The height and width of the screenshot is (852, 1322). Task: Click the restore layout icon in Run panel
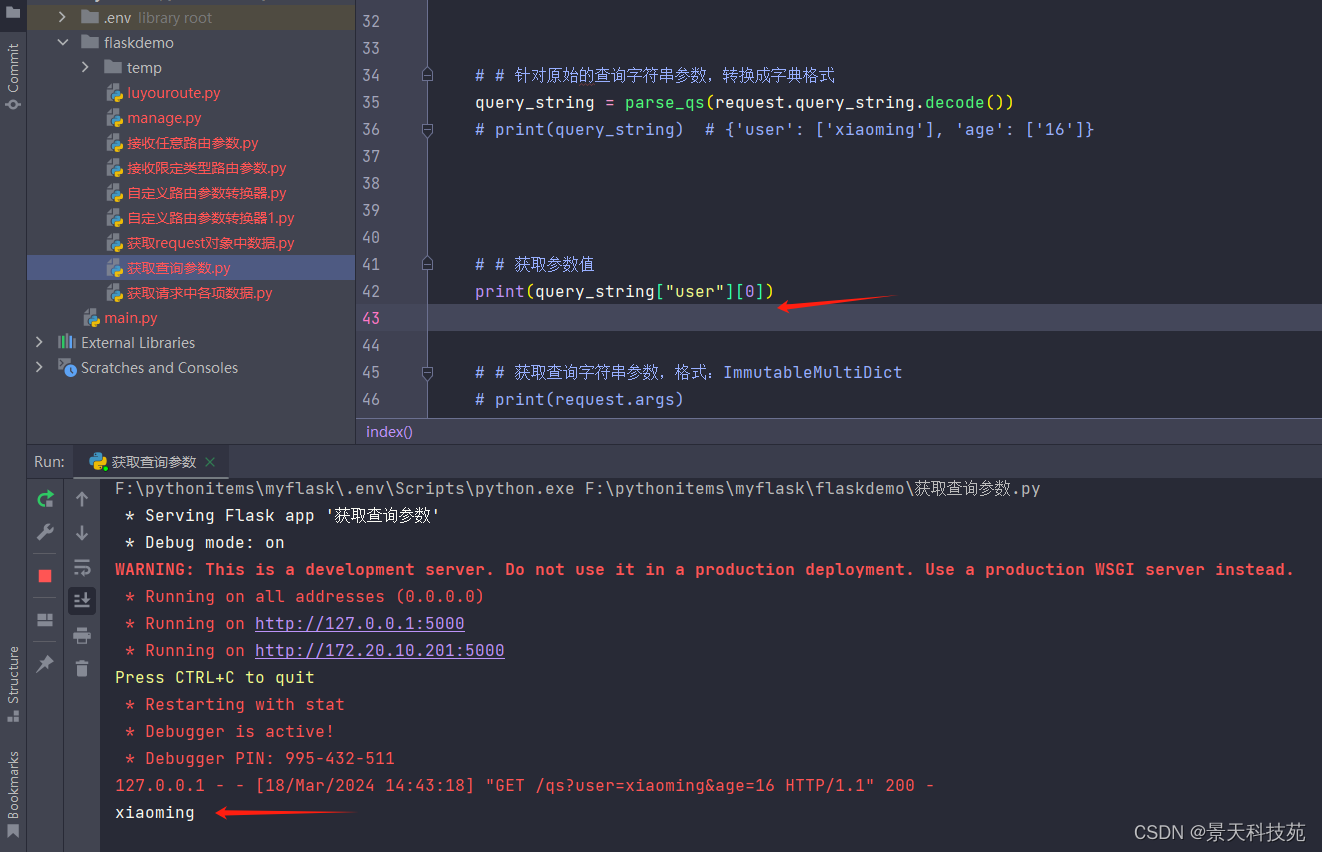click(45, 620)
